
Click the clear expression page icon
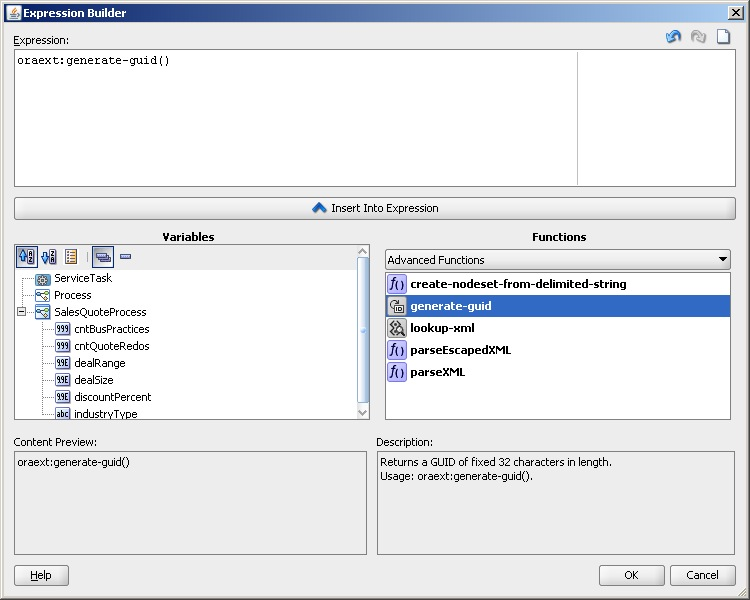723,36
